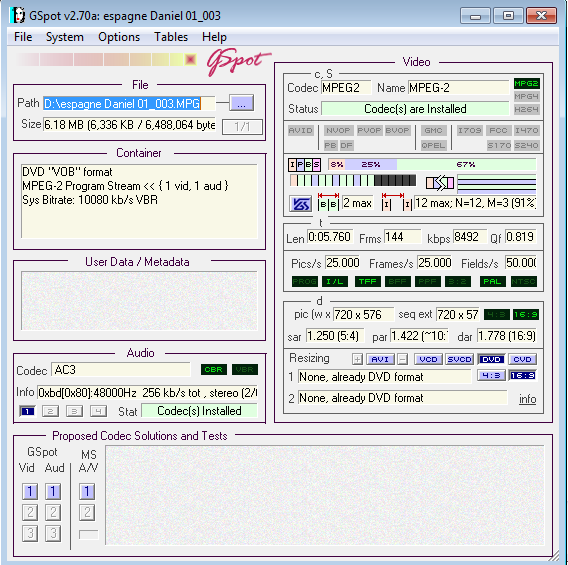Click the blue VS logo icon
Viewport: 568px width, 565px height.
point(300,204)
